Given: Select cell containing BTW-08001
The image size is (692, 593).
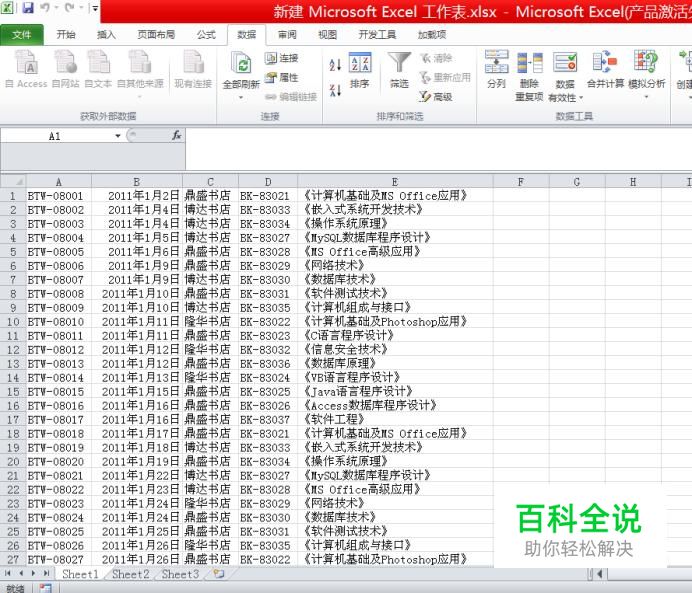Looking at the screenshot, I should click(x=59, y=195).
